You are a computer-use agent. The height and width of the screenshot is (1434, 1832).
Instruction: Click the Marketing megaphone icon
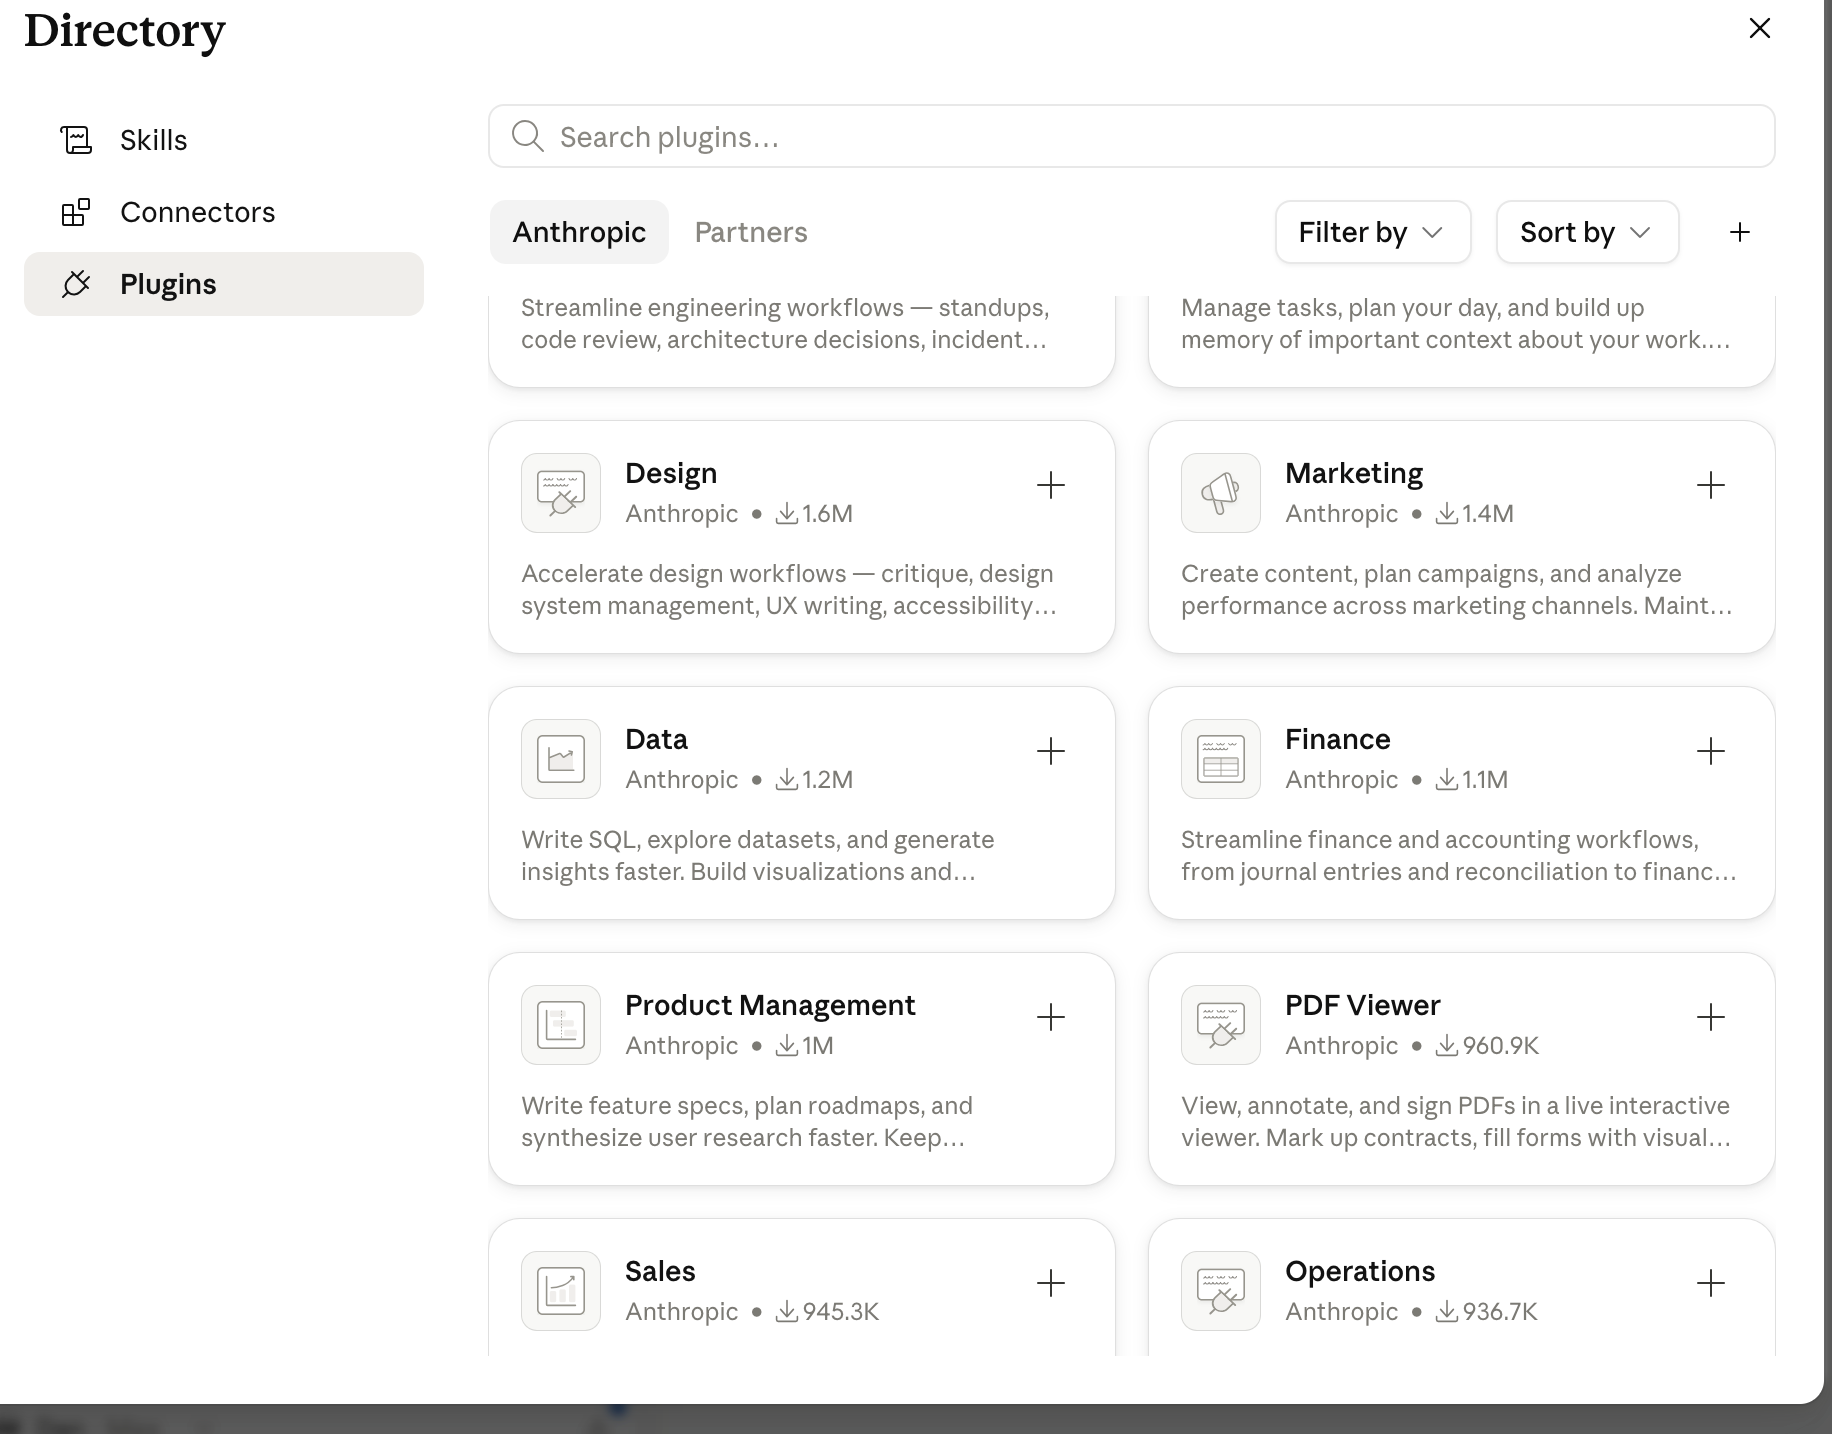click(1221, 493)
